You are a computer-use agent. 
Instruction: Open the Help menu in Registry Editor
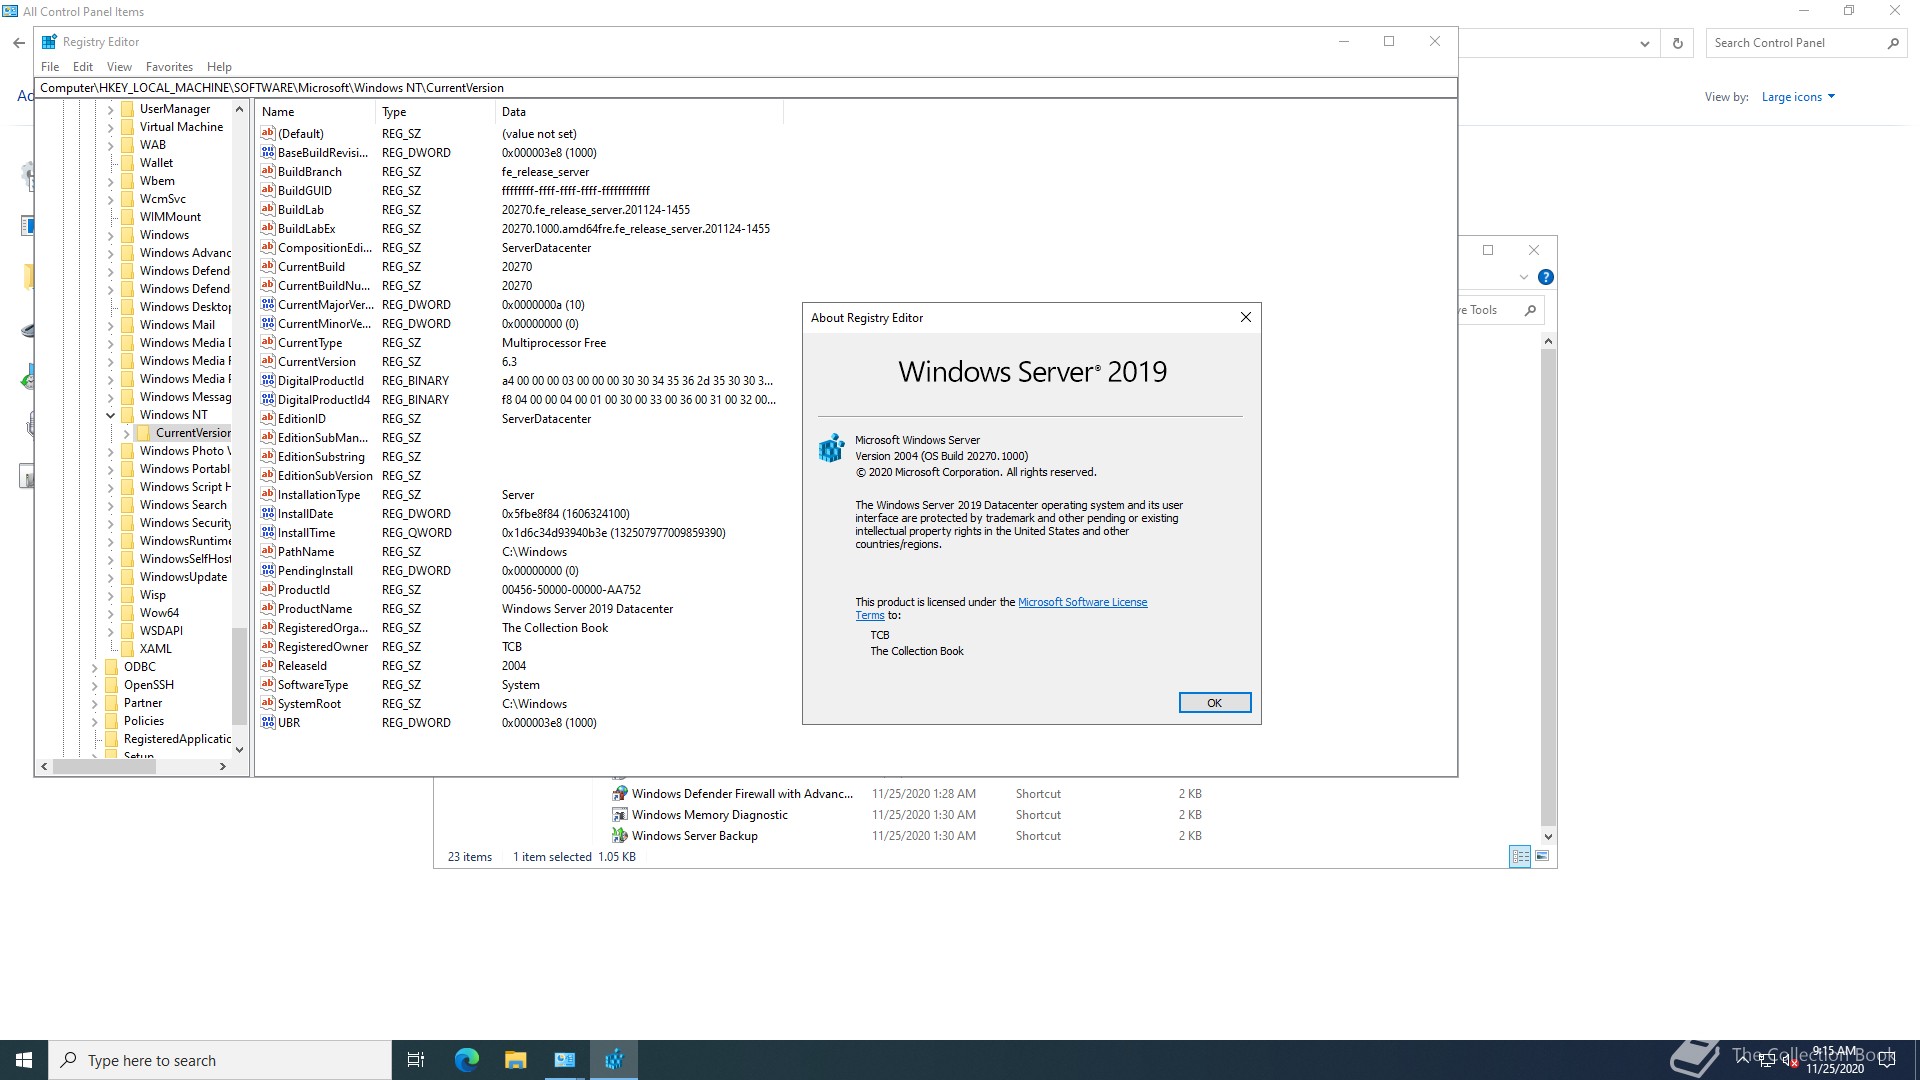(x=219, y=67)
